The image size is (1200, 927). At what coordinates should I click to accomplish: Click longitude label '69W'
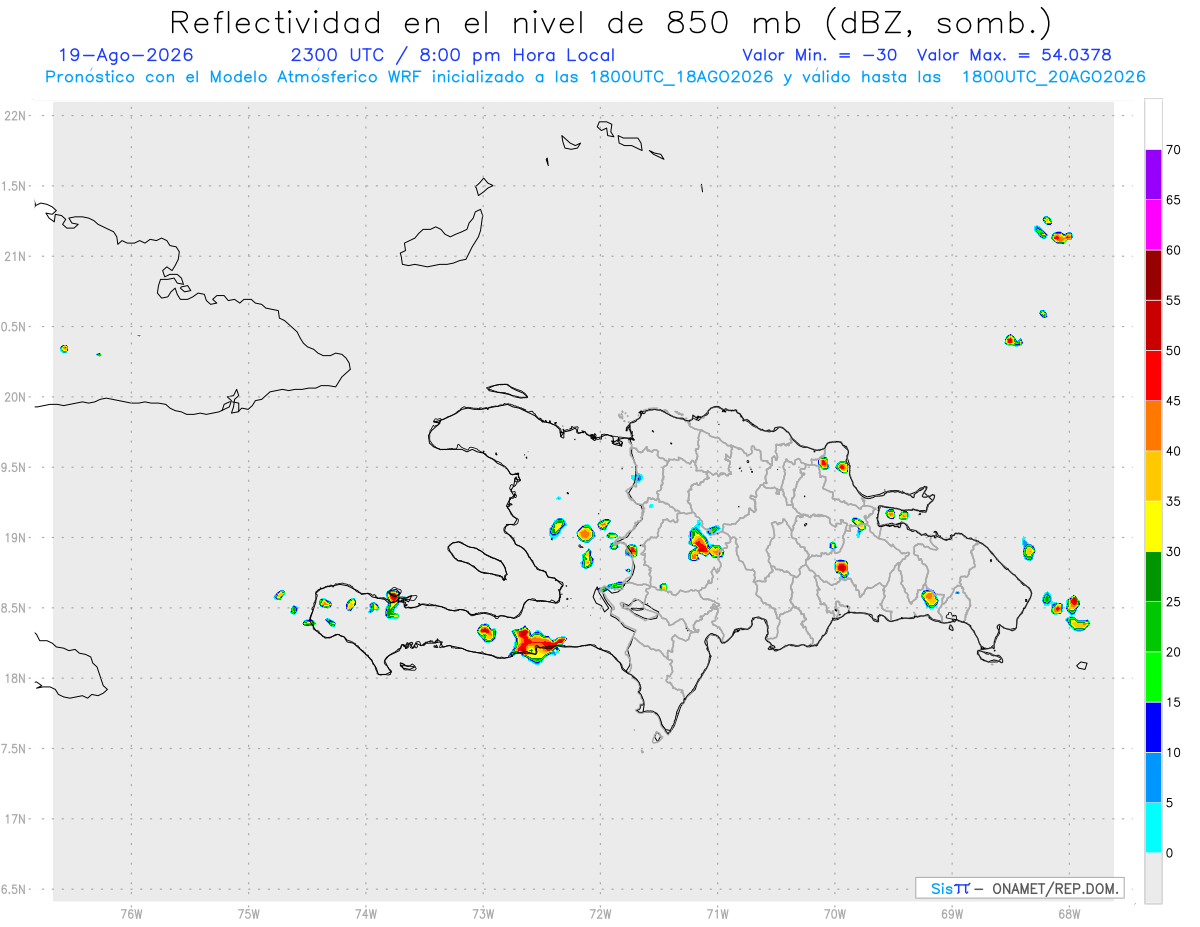(952, 913)
